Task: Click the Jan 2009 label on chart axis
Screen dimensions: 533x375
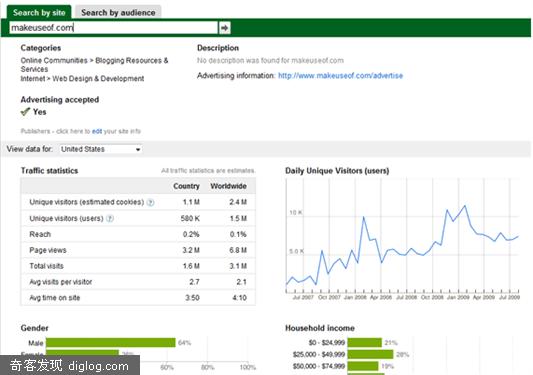Action: click(x=458, y=297)
